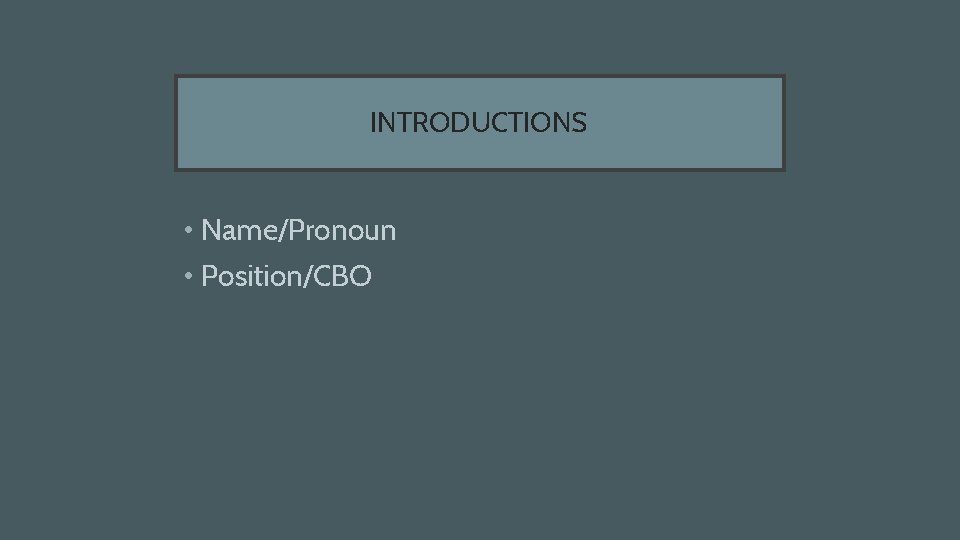Select the Name/Pronoun bullet line
This screenshot has width=960, height=540.
tap(290, 231)
